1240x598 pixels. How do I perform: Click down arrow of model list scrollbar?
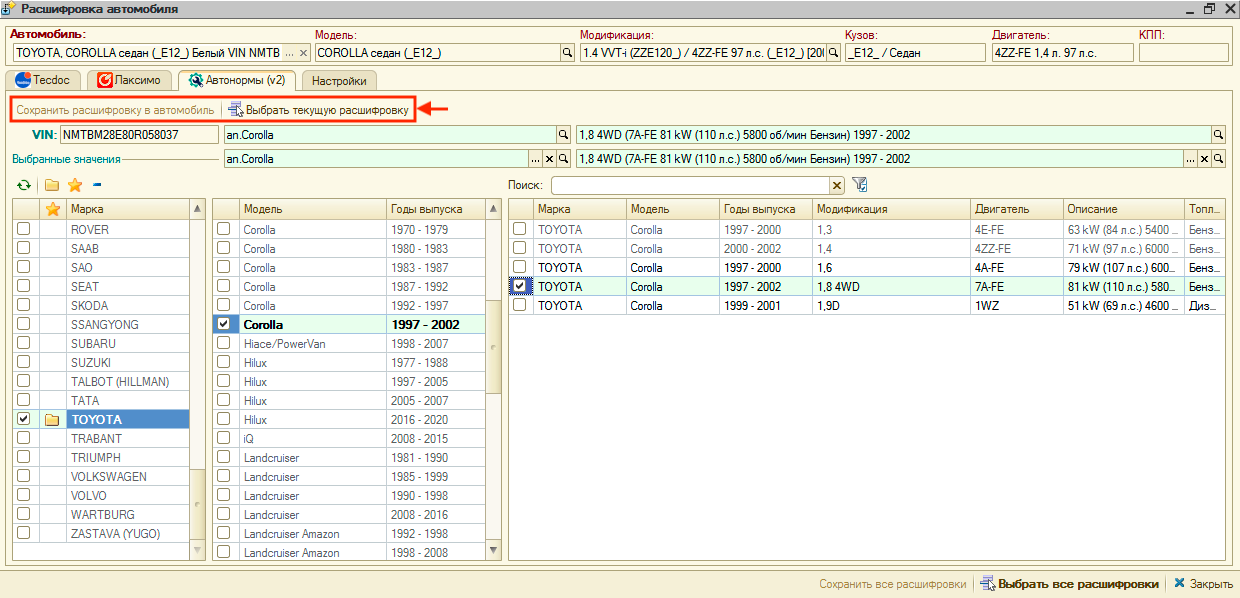click(x=494, y=551)
